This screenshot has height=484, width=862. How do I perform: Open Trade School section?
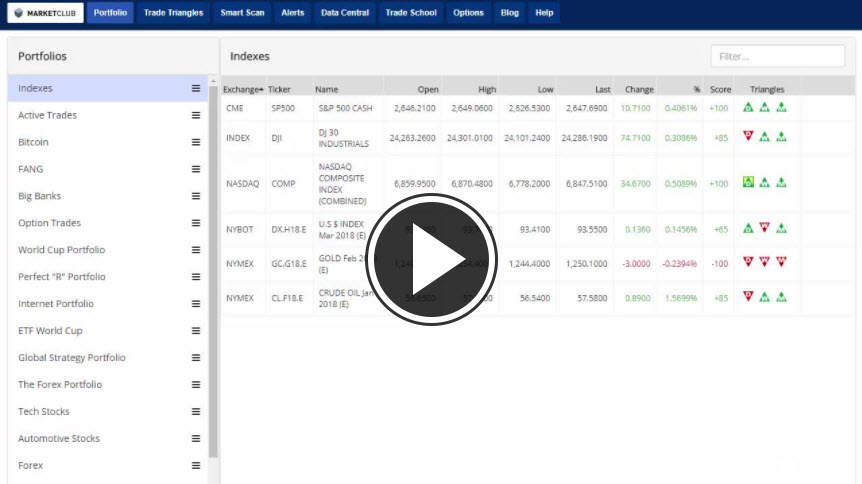click(411, 13)
